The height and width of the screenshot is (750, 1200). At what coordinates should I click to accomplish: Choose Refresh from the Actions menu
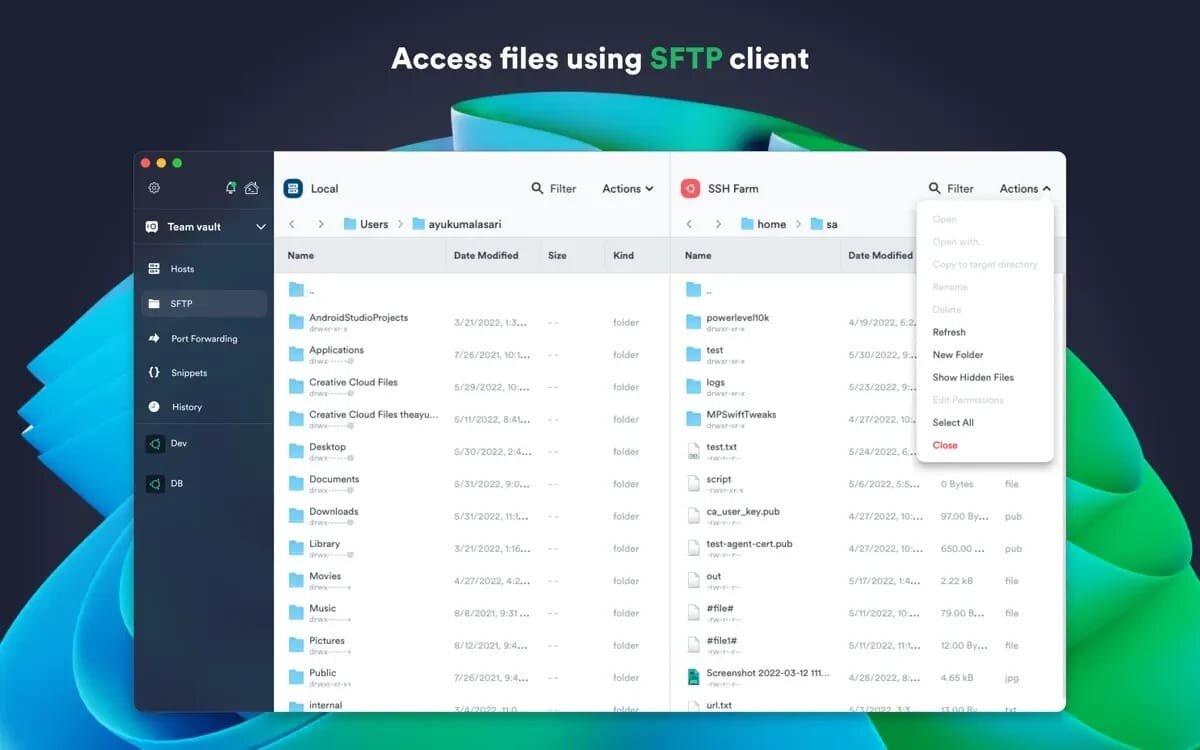949,332
